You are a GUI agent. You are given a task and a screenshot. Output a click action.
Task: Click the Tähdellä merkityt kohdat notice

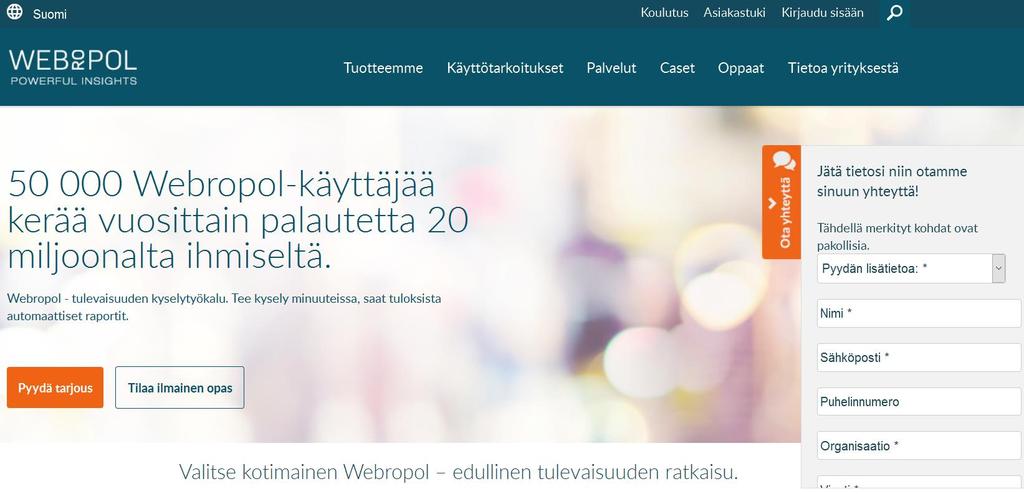point(897,237)
